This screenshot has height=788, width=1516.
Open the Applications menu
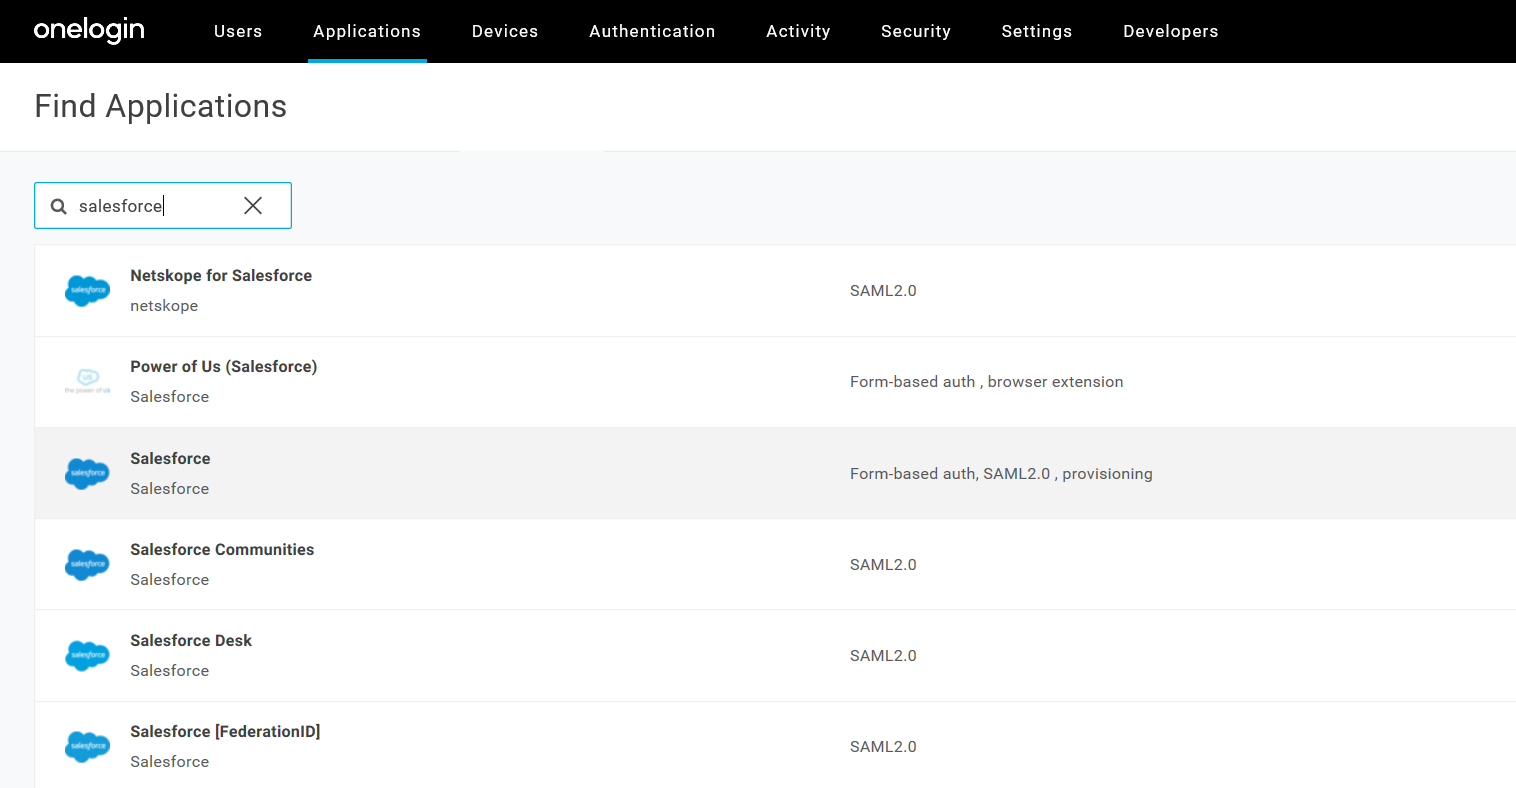tap(367, 31)
